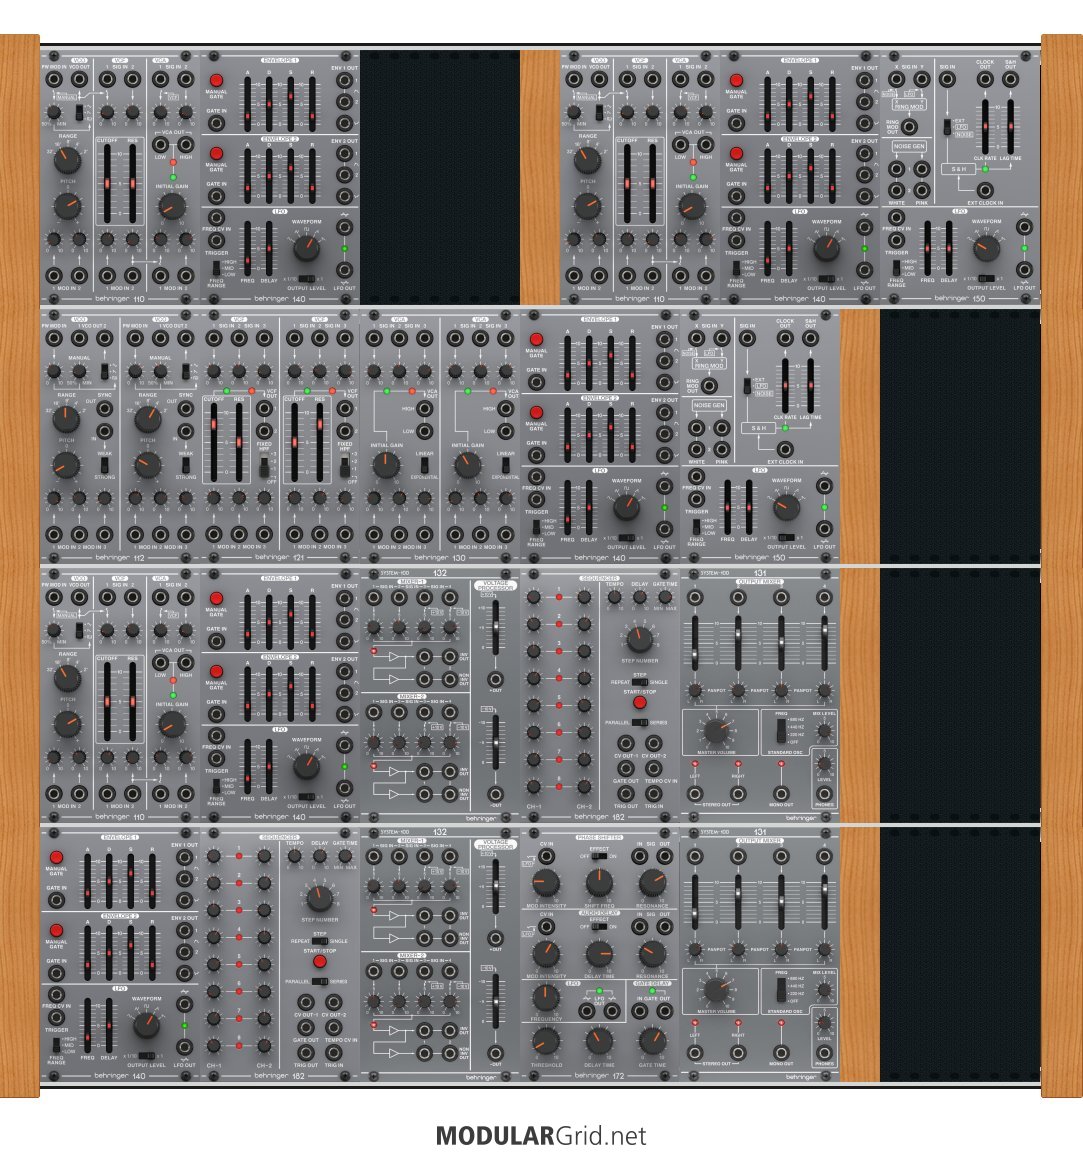Toggle LINEAR/EXPONENTIAL switch on second 130 VCA
Image resolution: width=1083 pixels, height=1157 pixels.
coord(505,465)
